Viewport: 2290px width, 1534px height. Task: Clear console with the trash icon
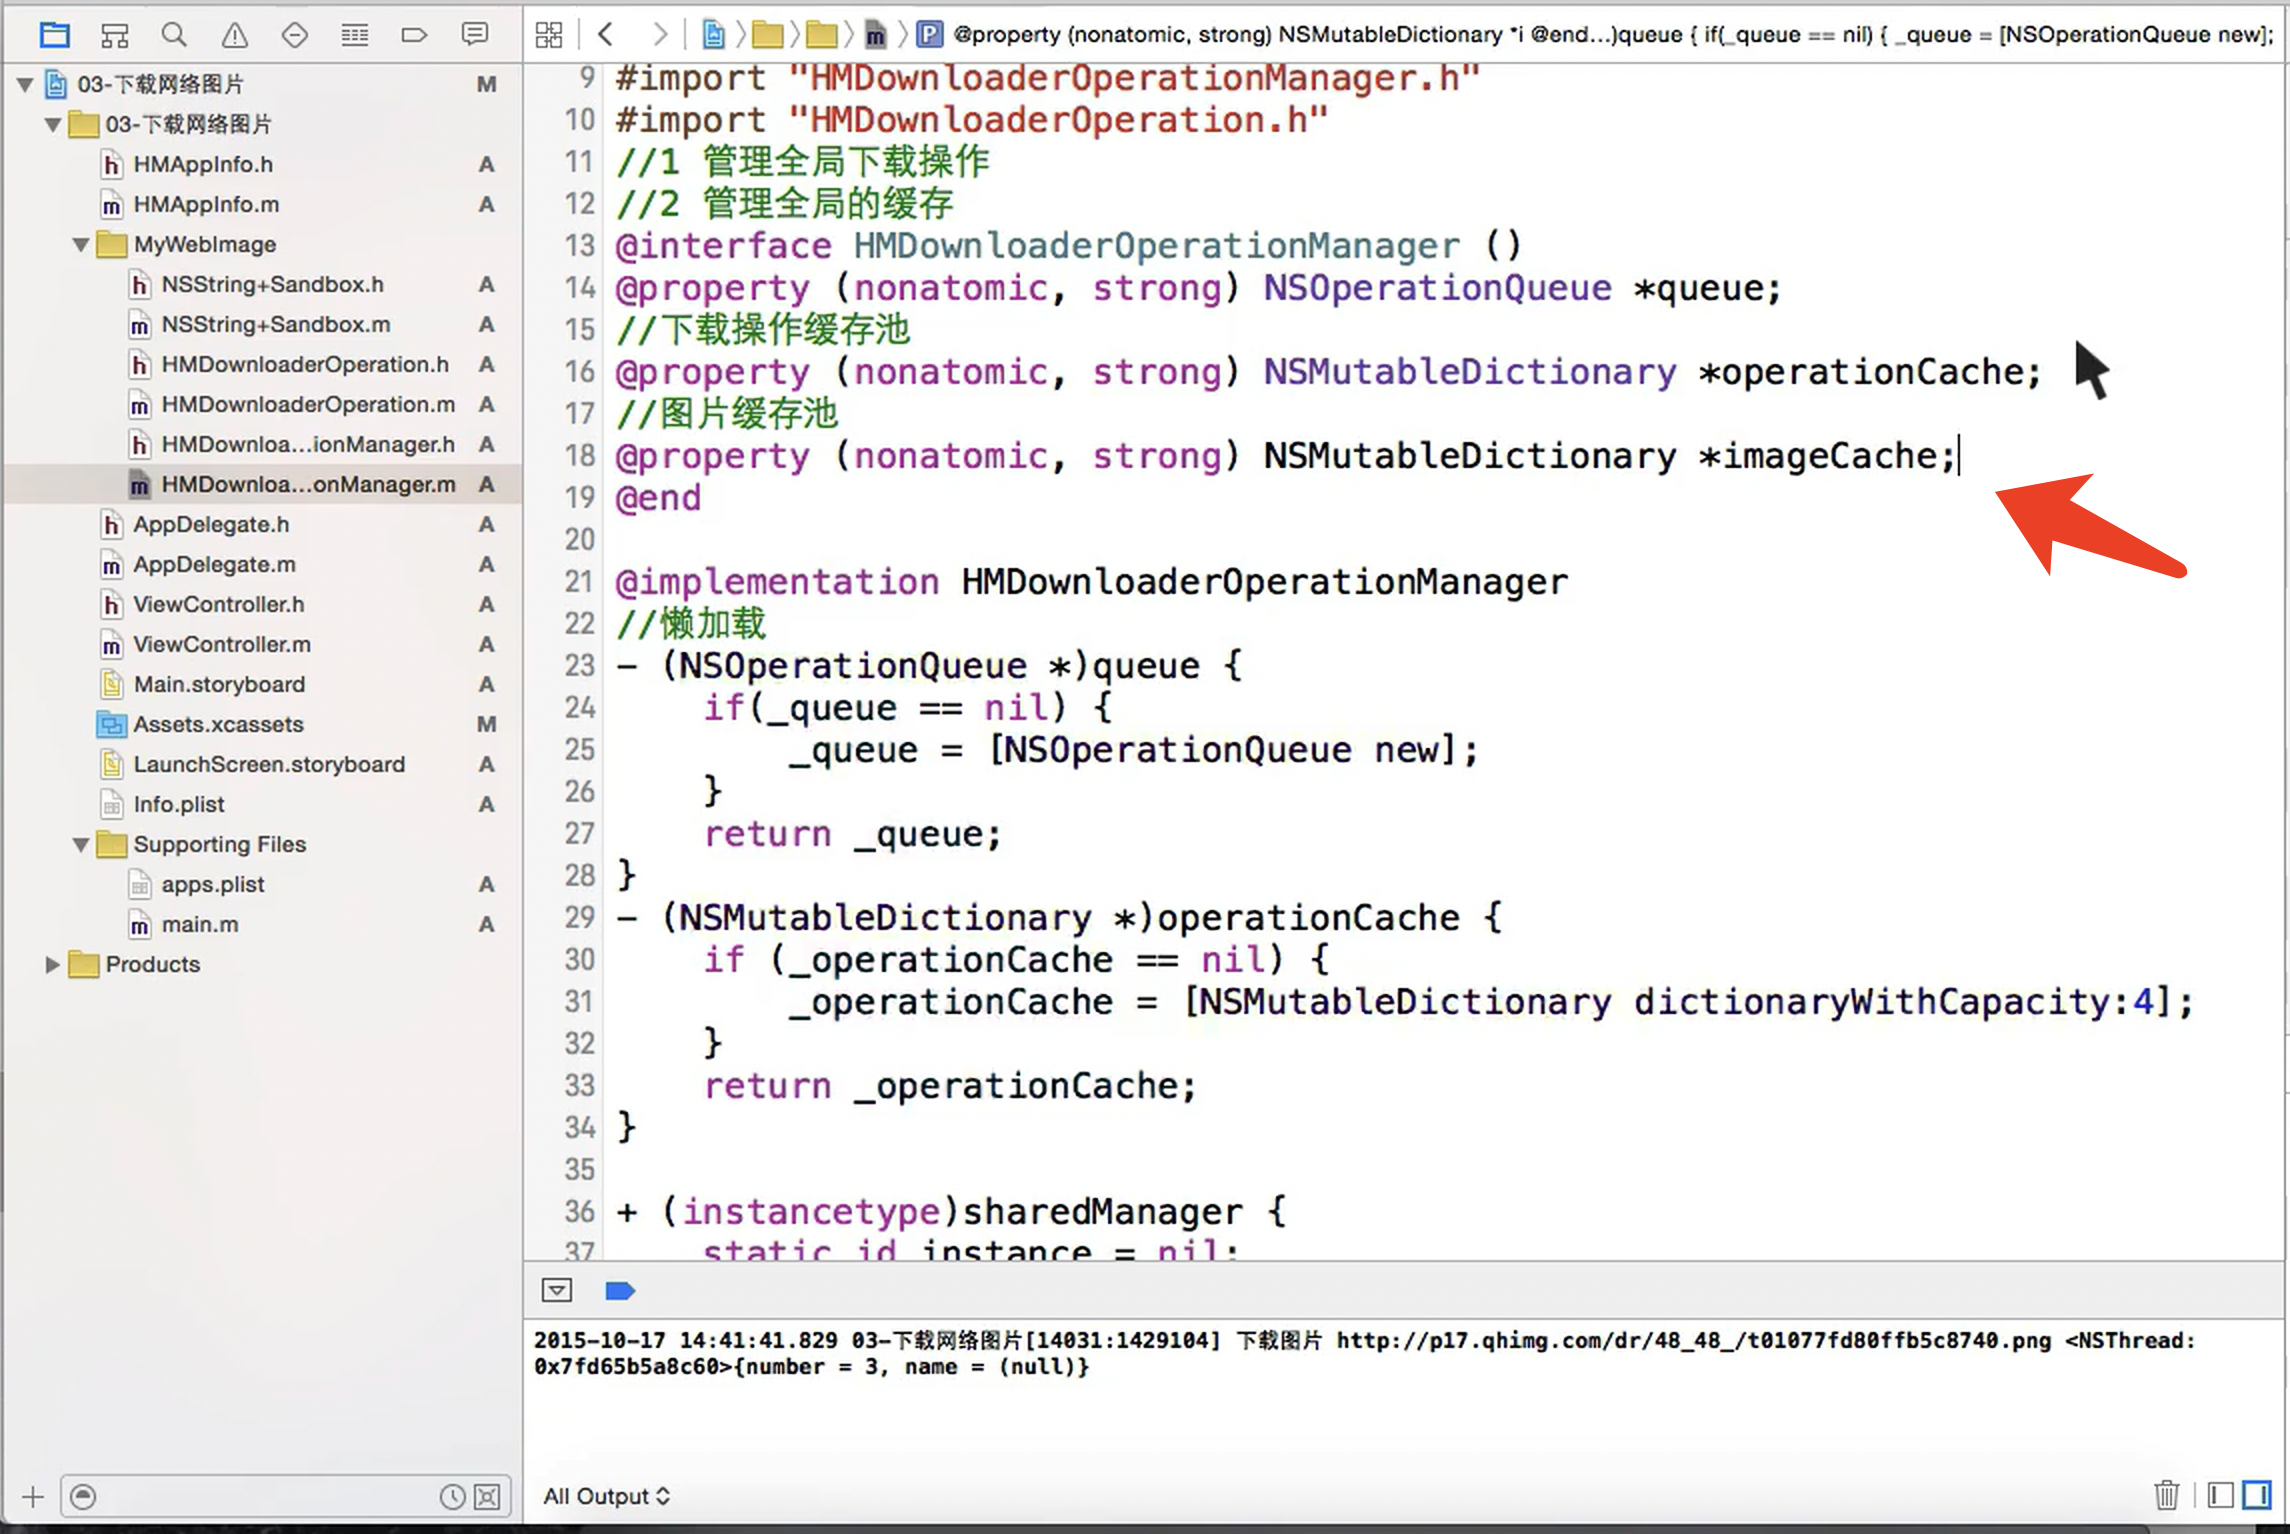pyautogui.click(x=2166, y=1495)
